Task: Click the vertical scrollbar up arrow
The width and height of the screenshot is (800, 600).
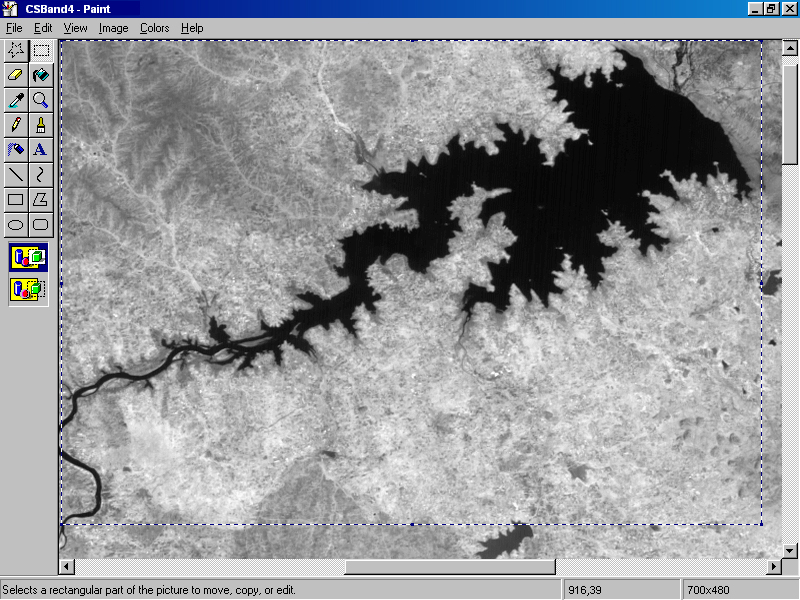Action: pyautogui.click(x=790, y=48)
